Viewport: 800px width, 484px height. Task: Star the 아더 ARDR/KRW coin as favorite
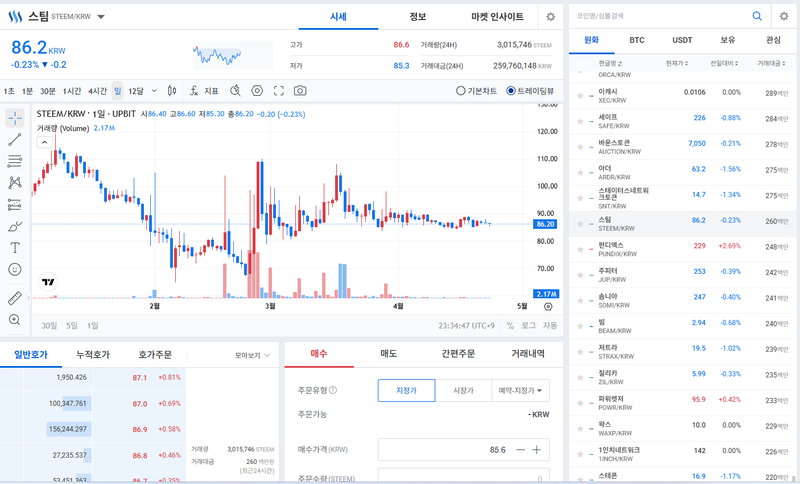[x=580, y=173]
